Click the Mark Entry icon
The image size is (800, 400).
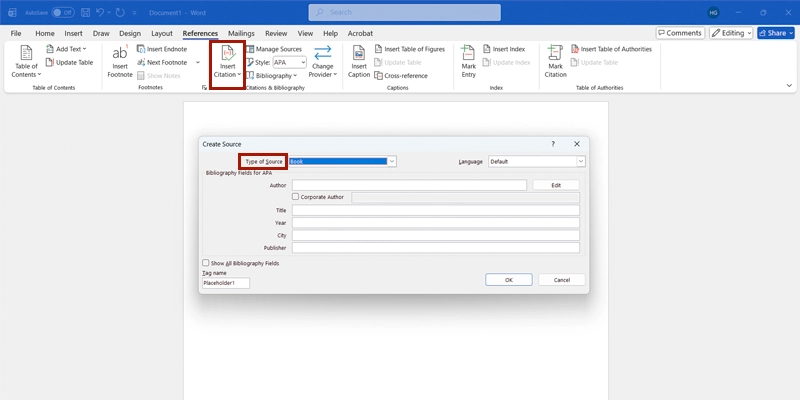(x=469, y=54)
